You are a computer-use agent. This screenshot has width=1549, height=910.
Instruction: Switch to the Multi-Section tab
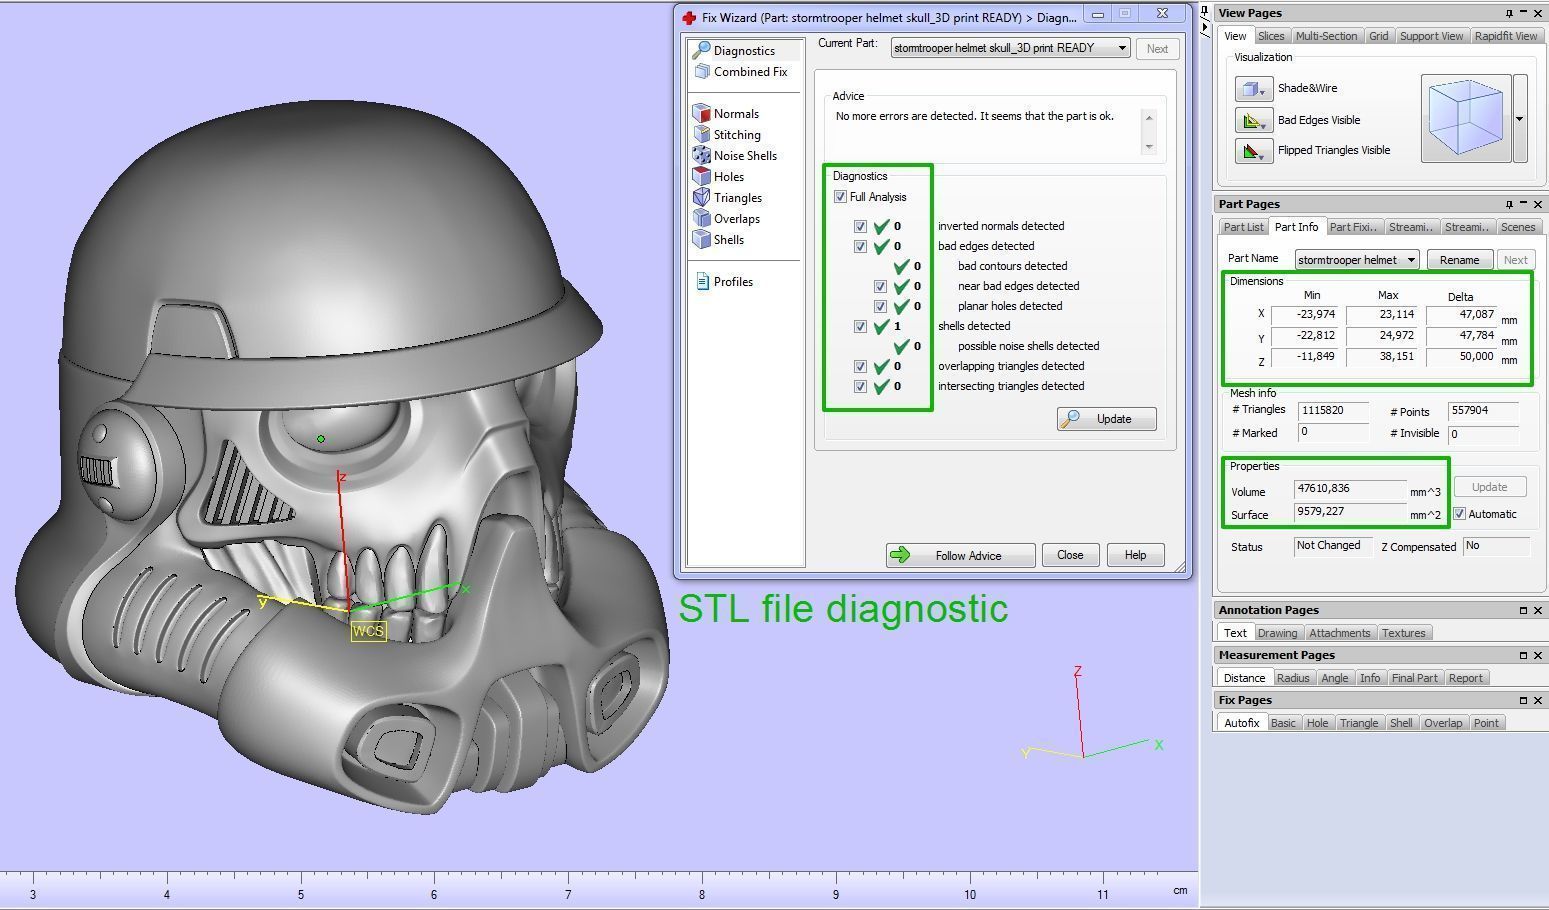pyautogui.click(x=1326, y=36)
